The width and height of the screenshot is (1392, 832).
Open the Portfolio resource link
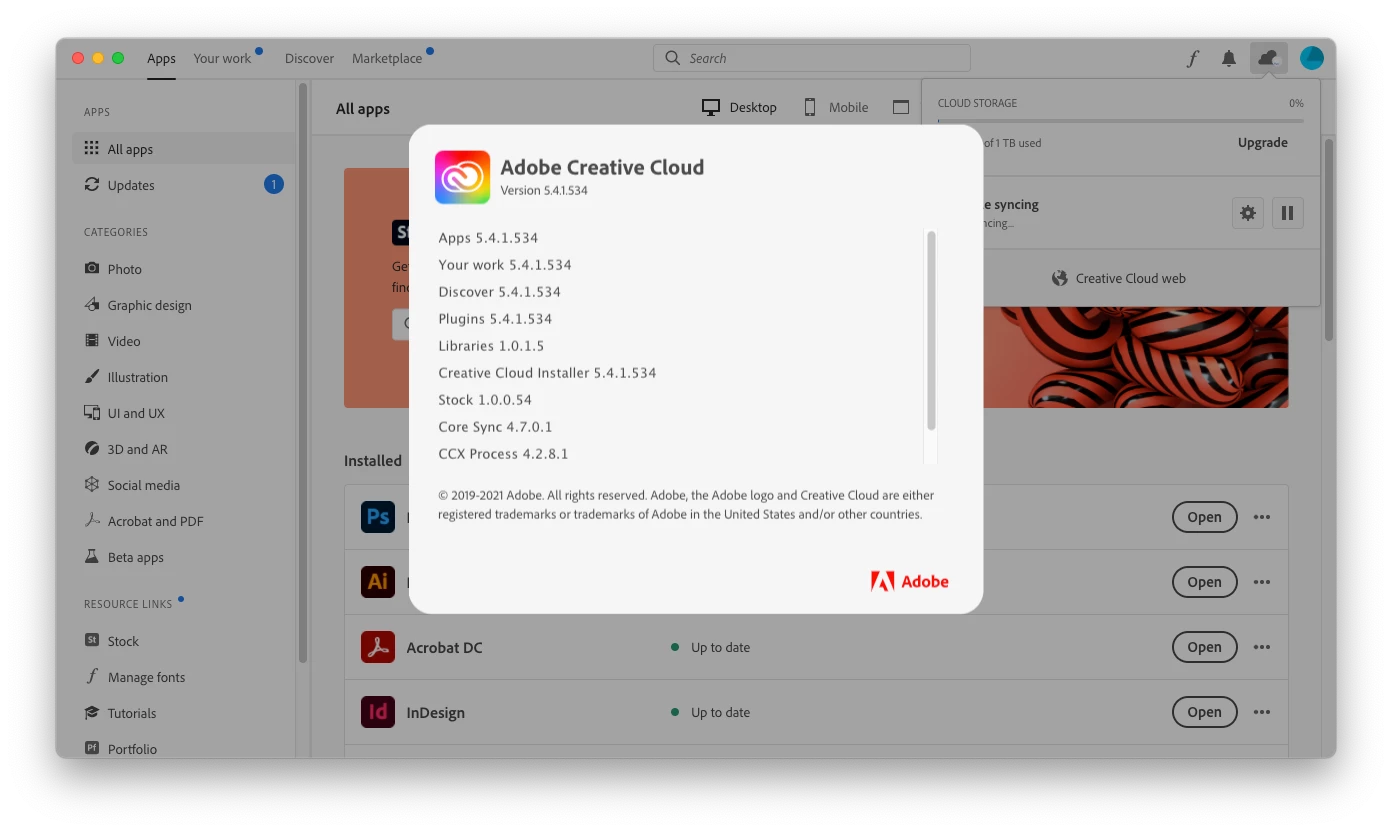tap(121, 749)
